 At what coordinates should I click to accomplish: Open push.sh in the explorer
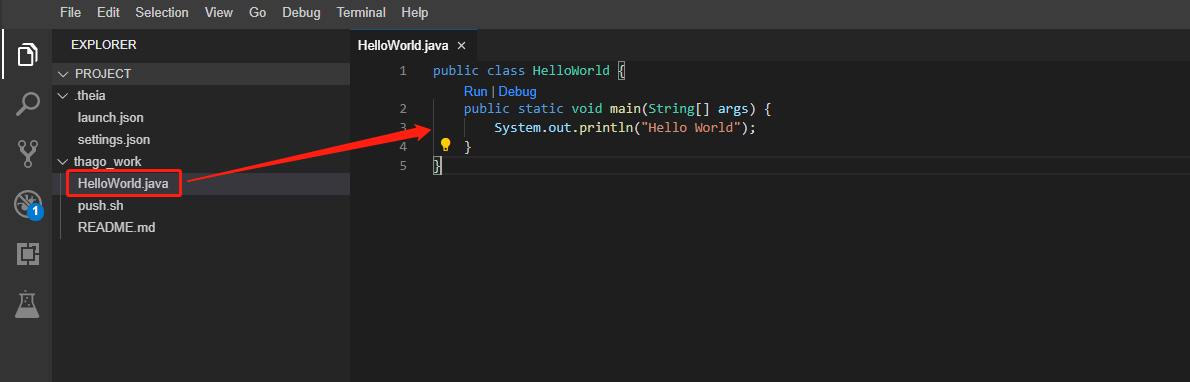[x=100, y=205]
